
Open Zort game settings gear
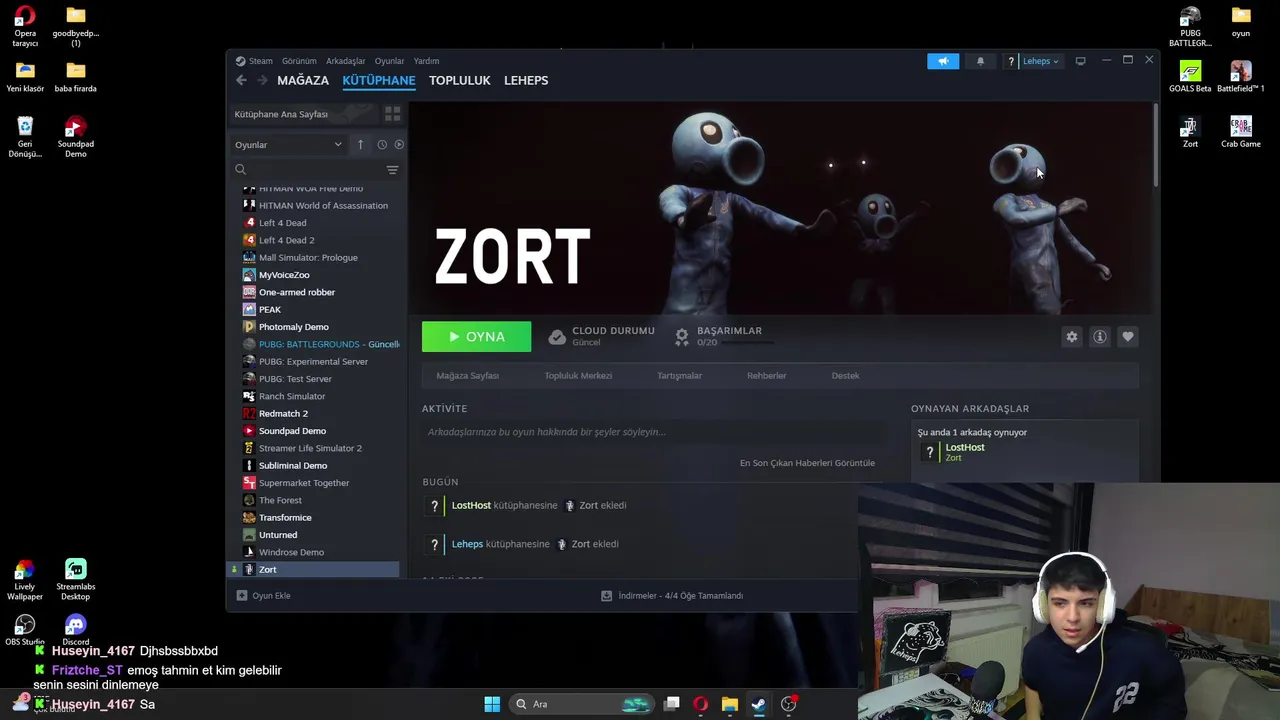coord(1072,337)
